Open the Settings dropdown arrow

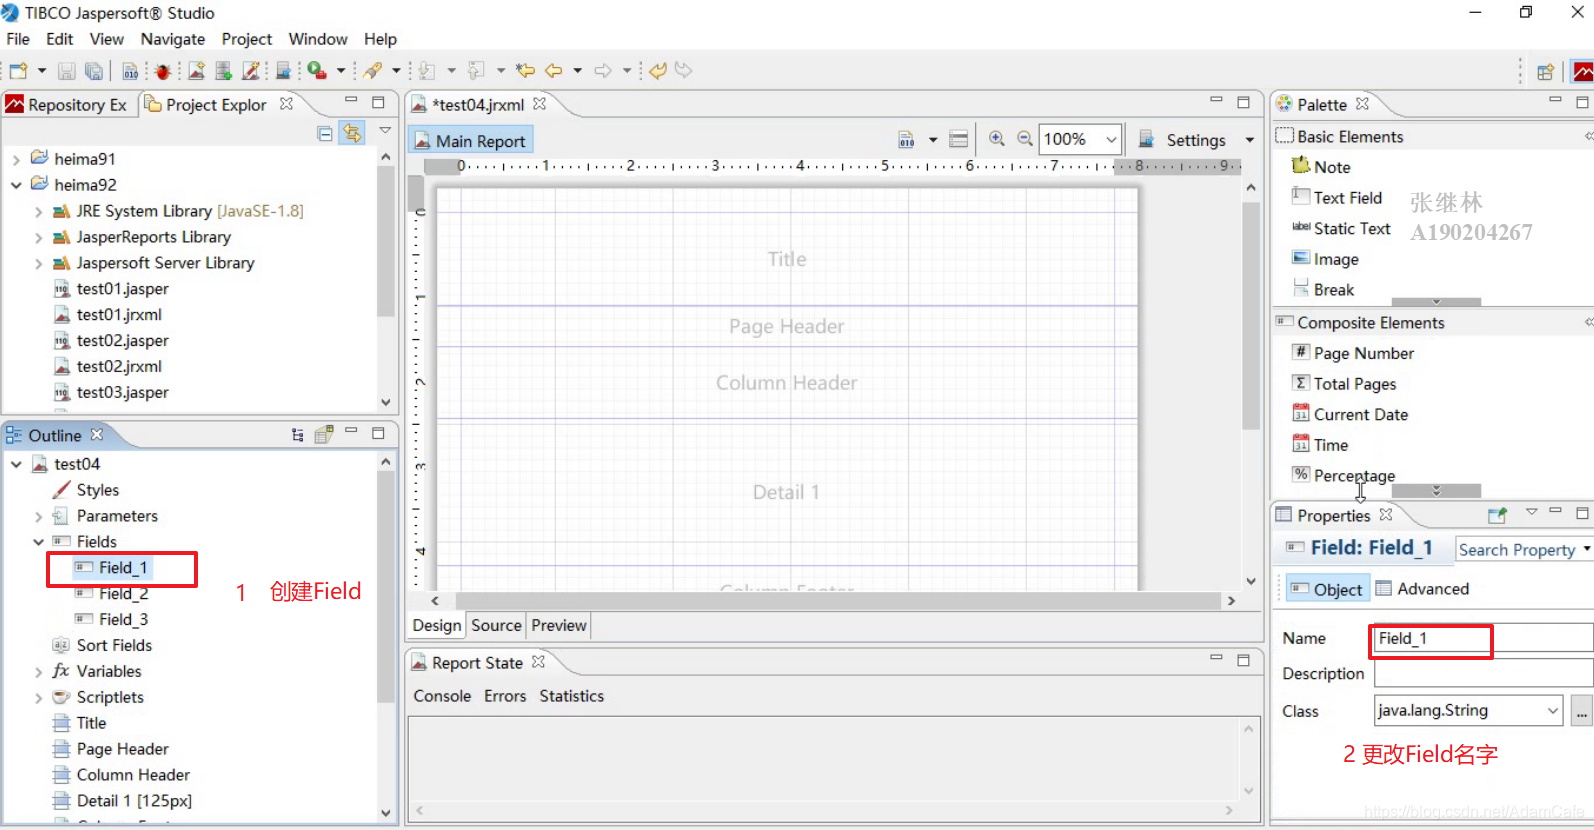tap(1249, 140)
